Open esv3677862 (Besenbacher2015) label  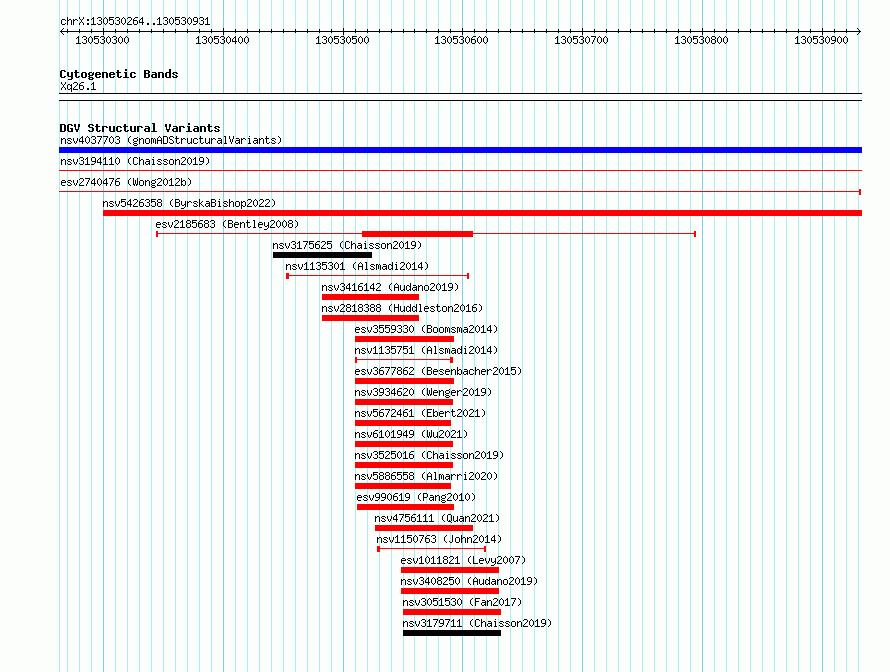pyautogui.click(x=438, y=371)
